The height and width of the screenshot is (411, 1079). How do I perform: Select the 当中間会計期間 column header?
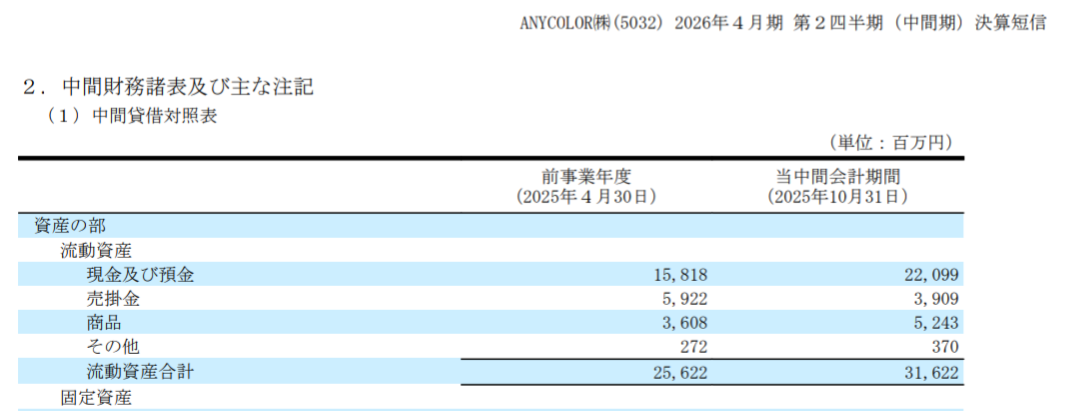pyautogui.click(x=837, y=175)
